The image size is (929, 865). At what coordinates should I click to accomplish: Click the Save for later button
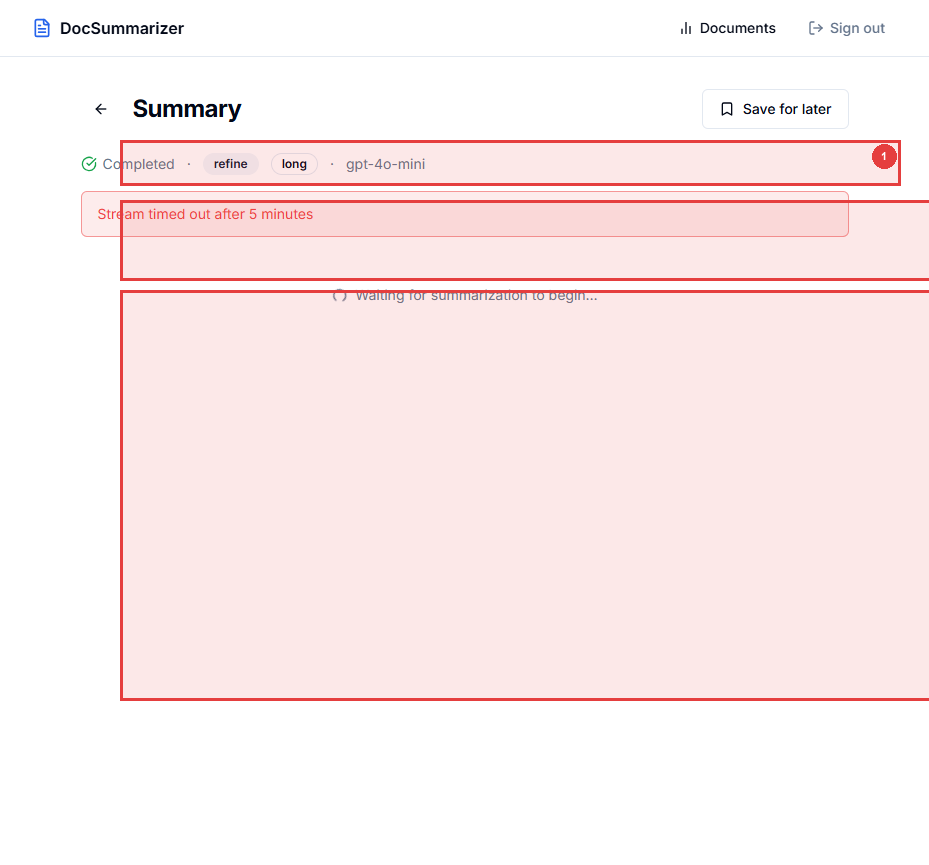click(775, 109)
